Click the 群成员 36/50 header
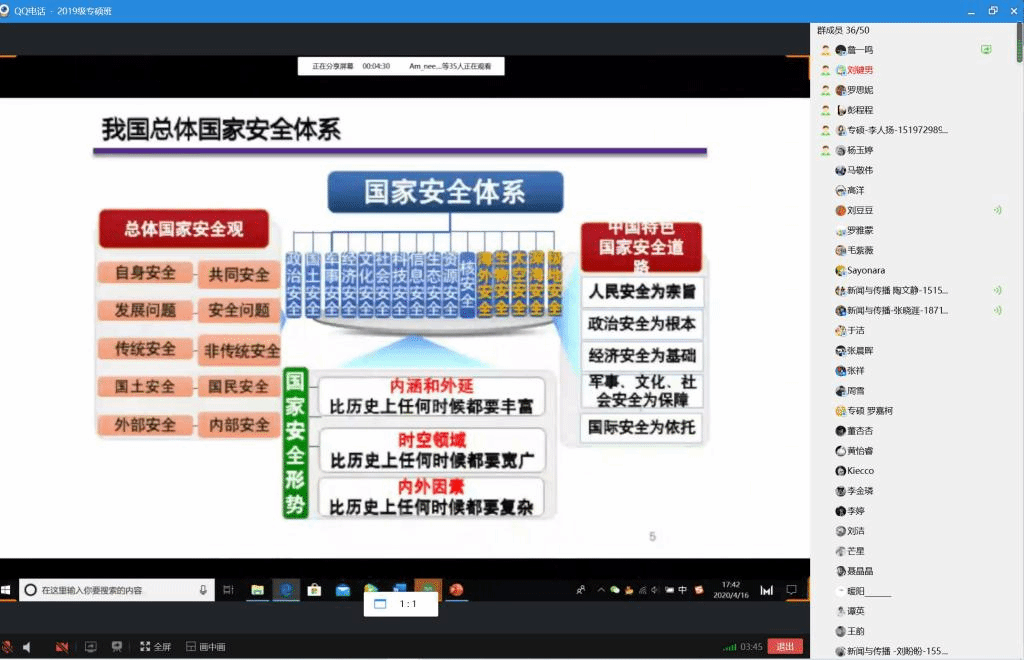Image resolution: width=1024 pixels, height=660 pixels. coord(843,30)
